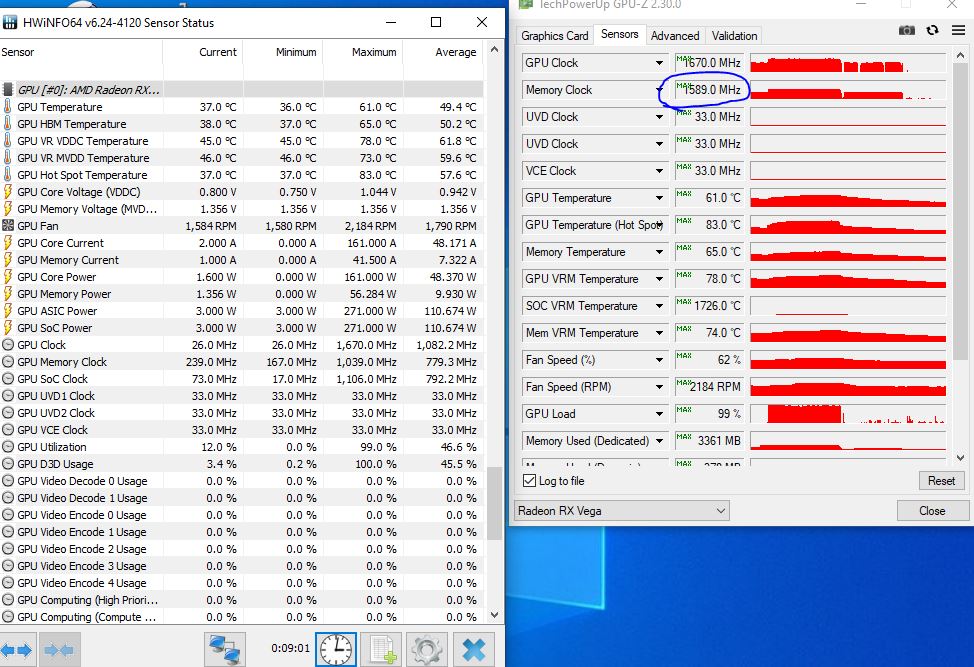Viewport: 974px width, 667px height.
Task: Click HWiNFO expand arrows icon
Action: coord(17,650)
